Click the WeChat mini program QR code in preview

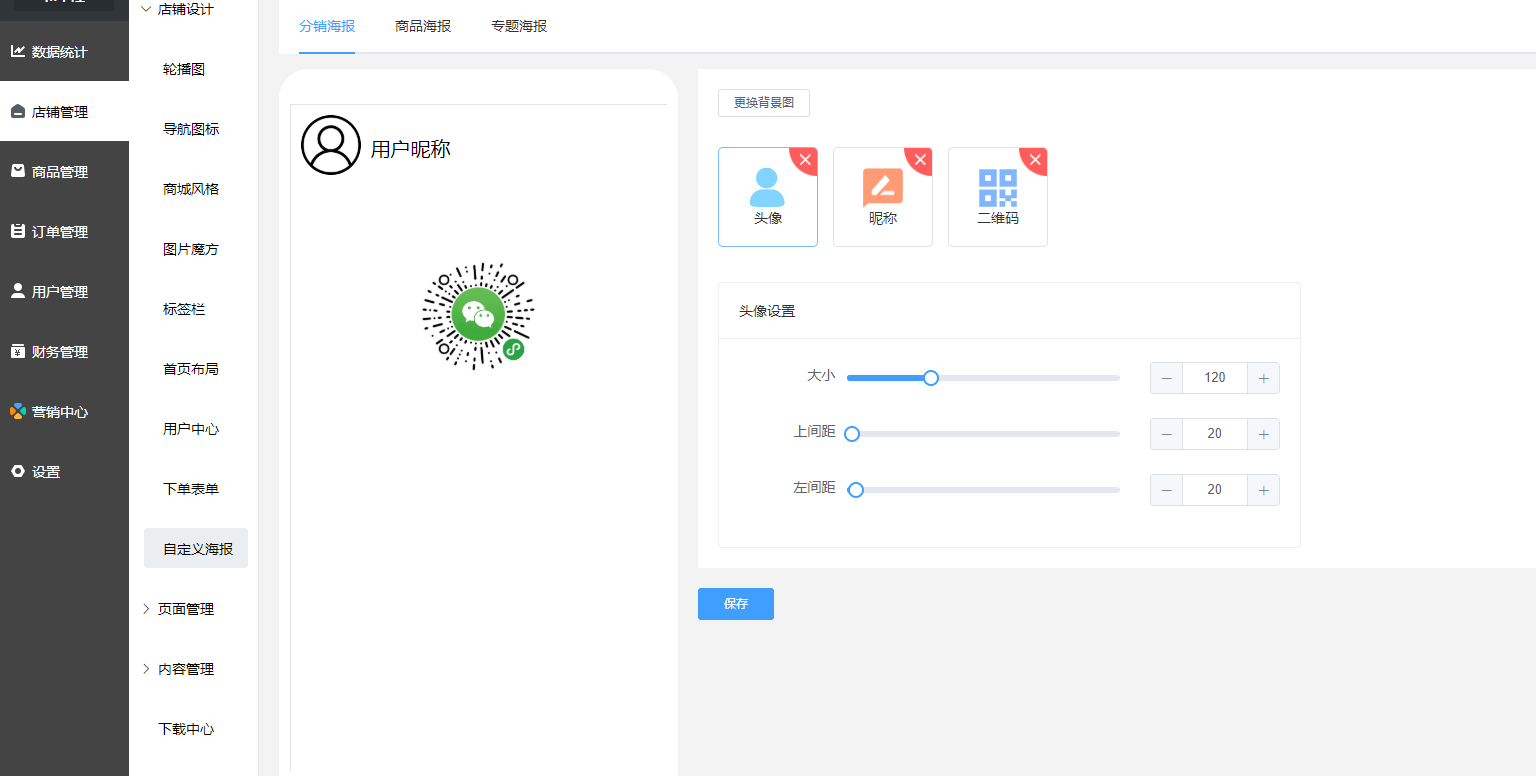tap(479, 314)
